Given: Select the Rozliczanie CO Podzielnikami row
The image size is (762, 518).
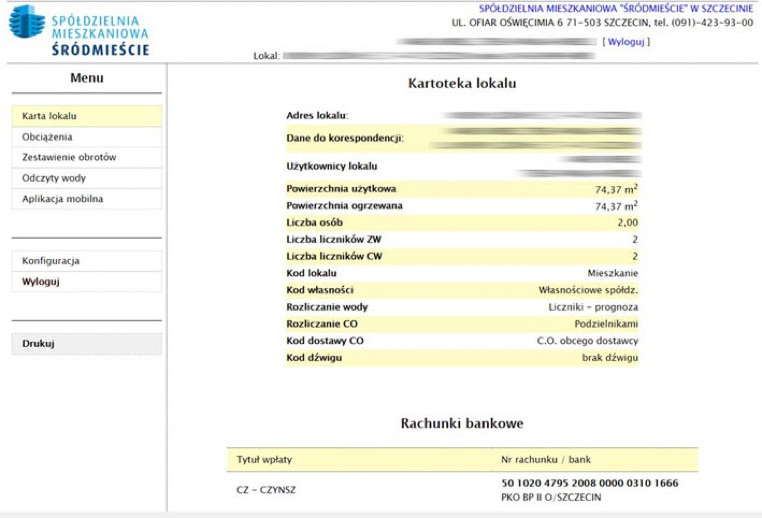Looking at the screenshot, I should 462,324.
